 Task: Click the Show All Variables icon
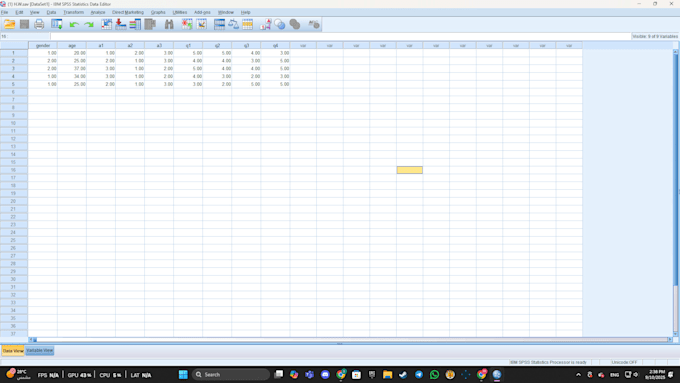pos(295,24)
